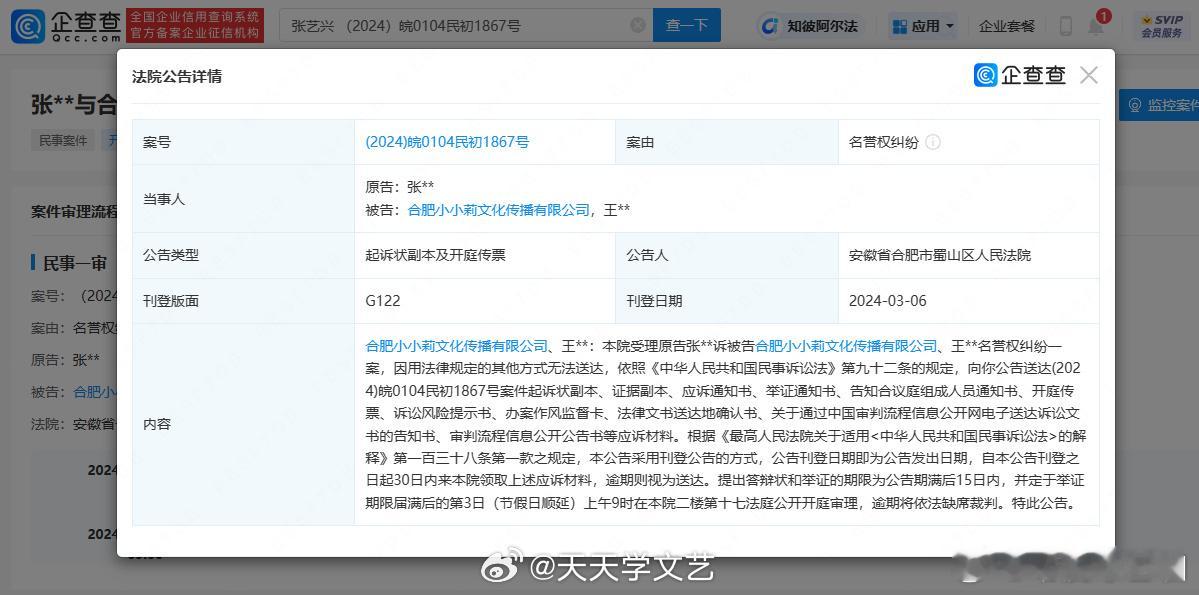Click the mobile phone icon in header

pyautogui.click(x=1065, y=26)
